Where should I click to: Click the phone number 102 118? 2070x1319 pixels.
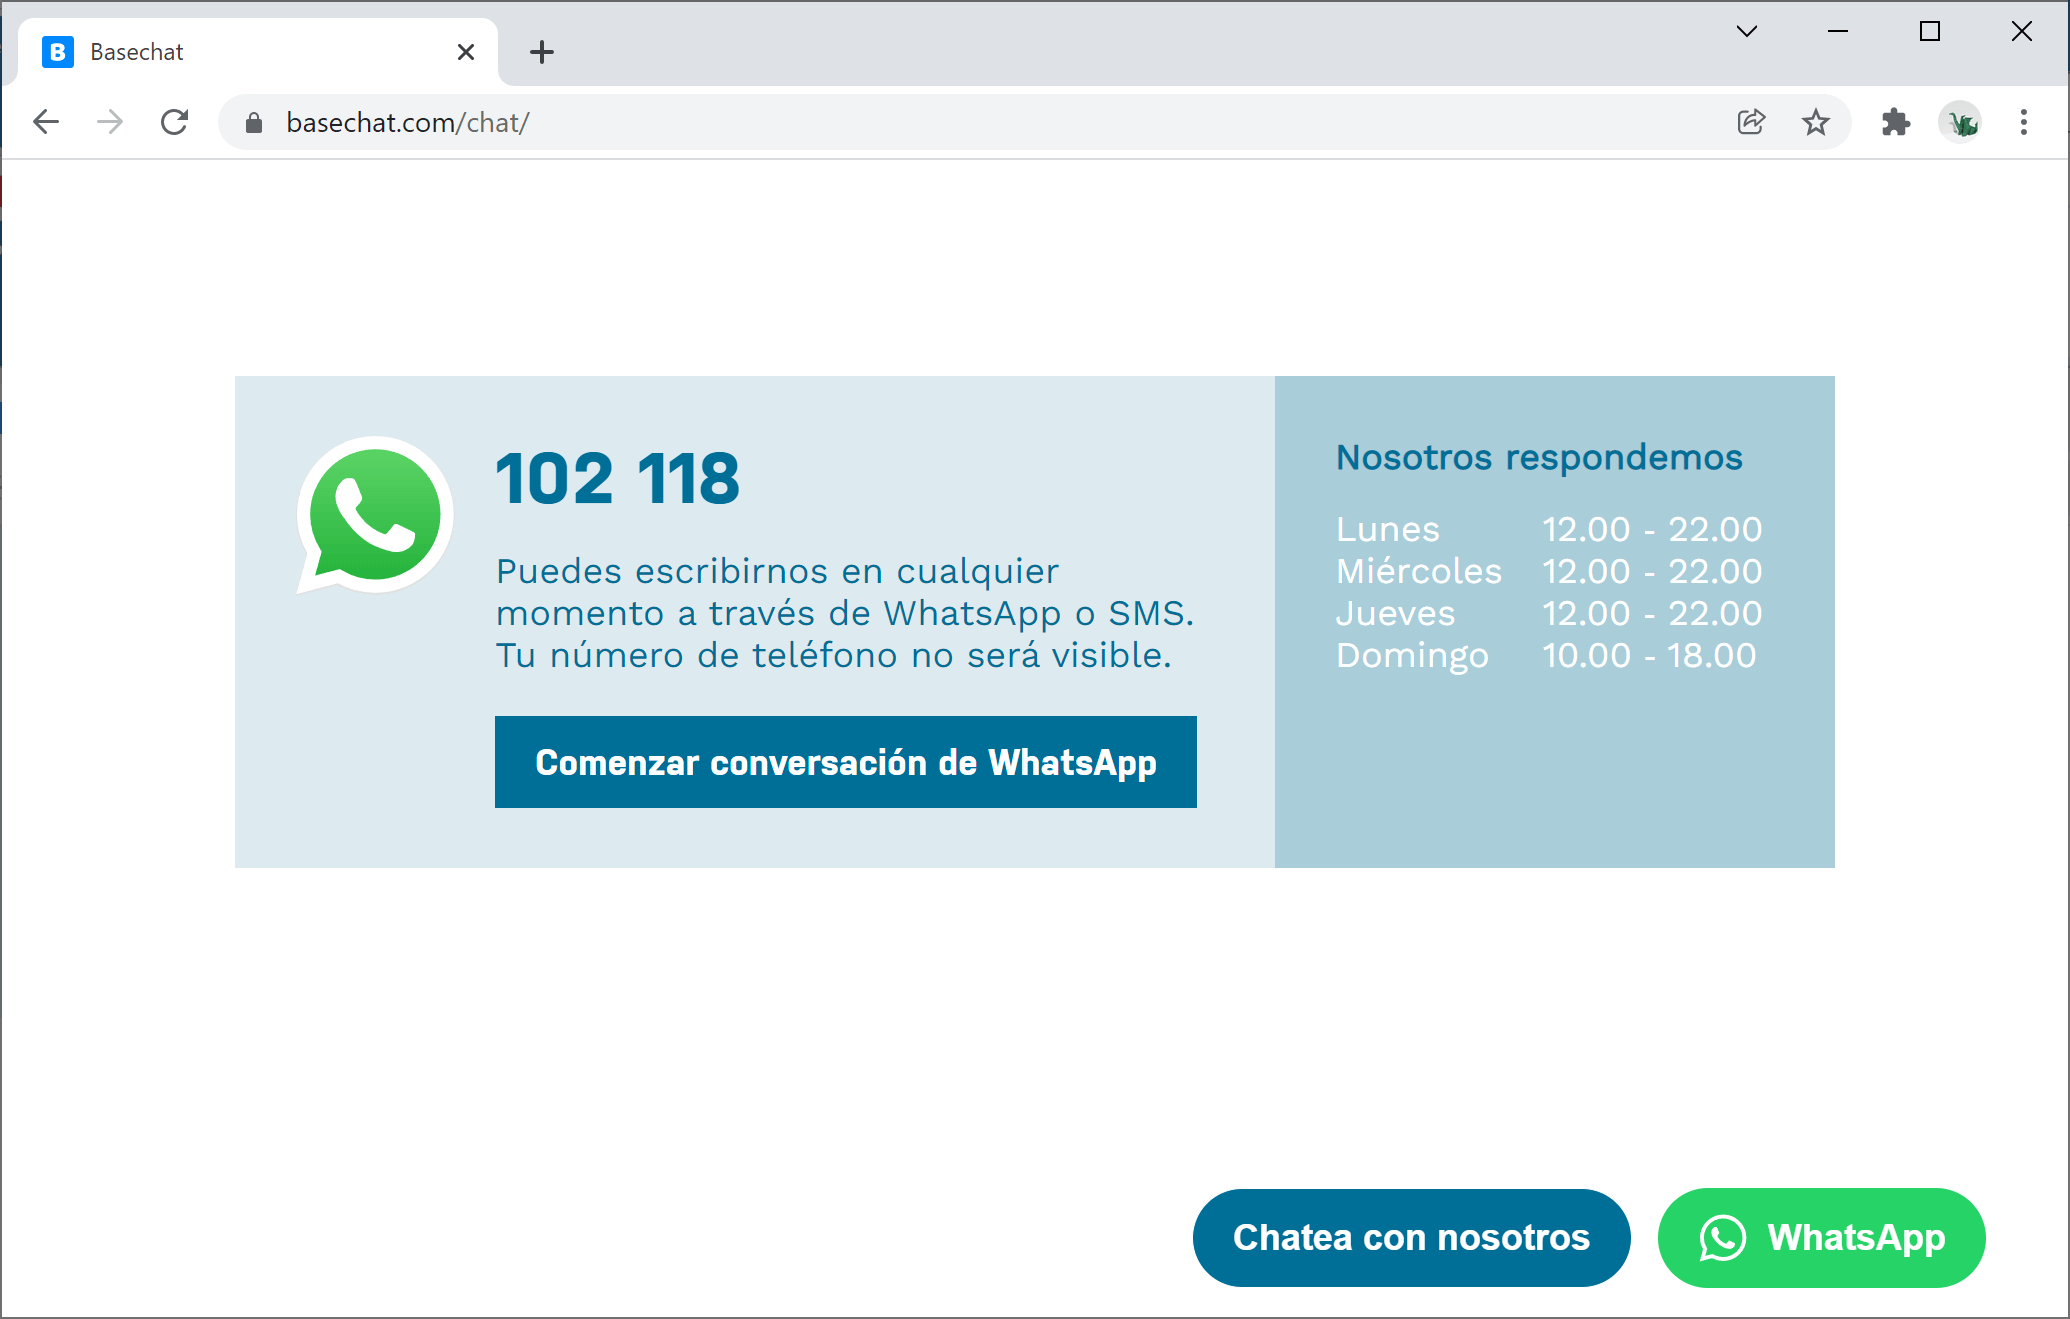617,478
